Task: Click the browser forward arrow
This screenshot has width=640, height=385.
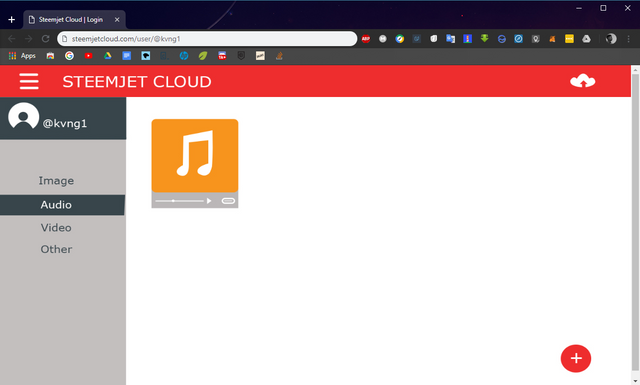Action: (x=29, y=39)
